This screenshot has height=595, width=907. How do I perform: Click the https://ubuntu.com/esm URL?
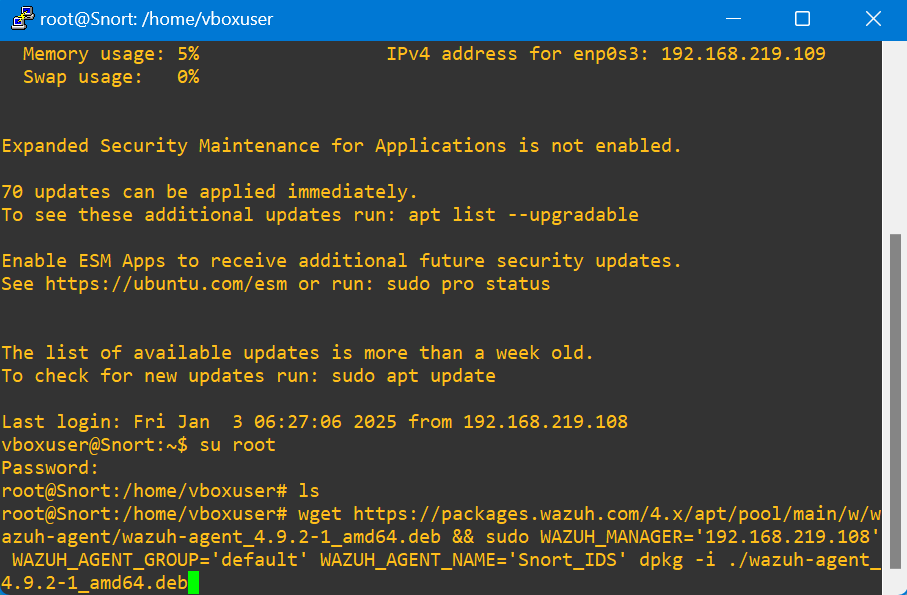166,284
